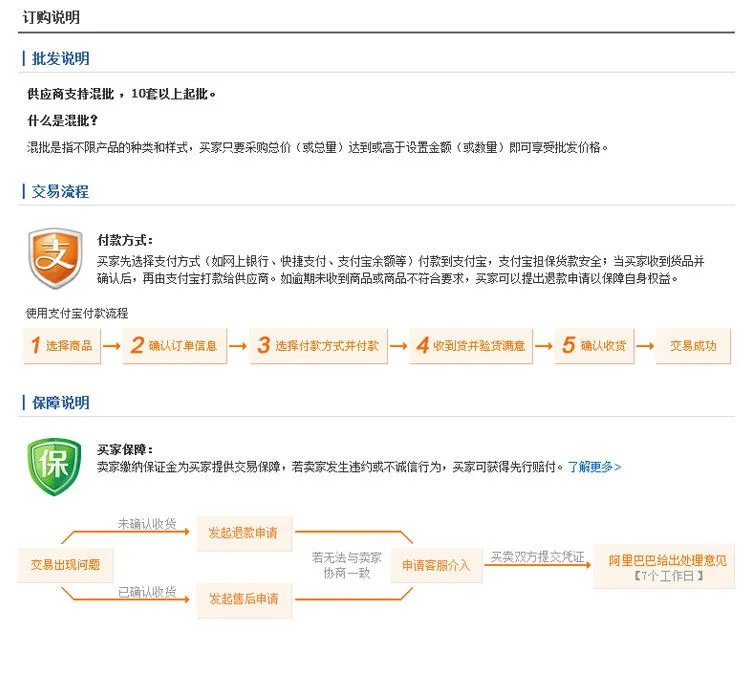Viewport: 750px width, 687px height.
Task: Click the 未确认收货 arrow label
Action: click(x=147, y=524)
